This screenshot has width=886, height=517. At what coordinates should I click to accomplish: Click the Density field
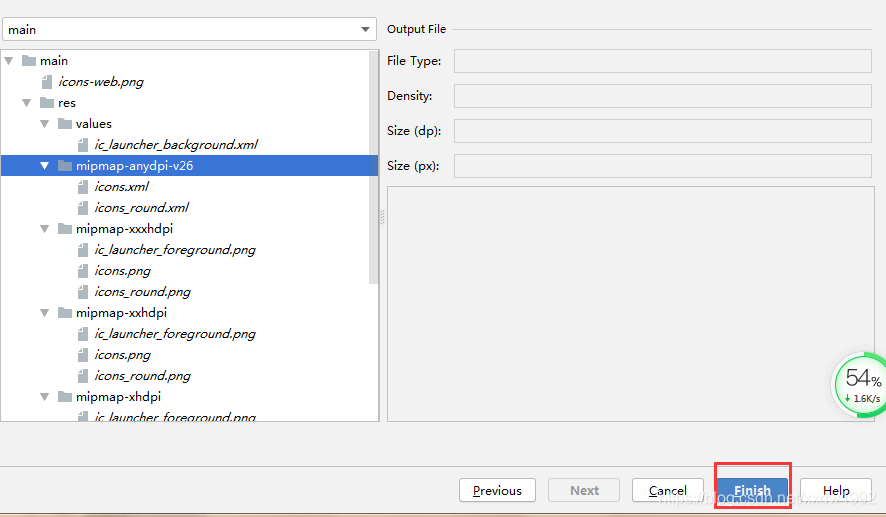[663, 96]
